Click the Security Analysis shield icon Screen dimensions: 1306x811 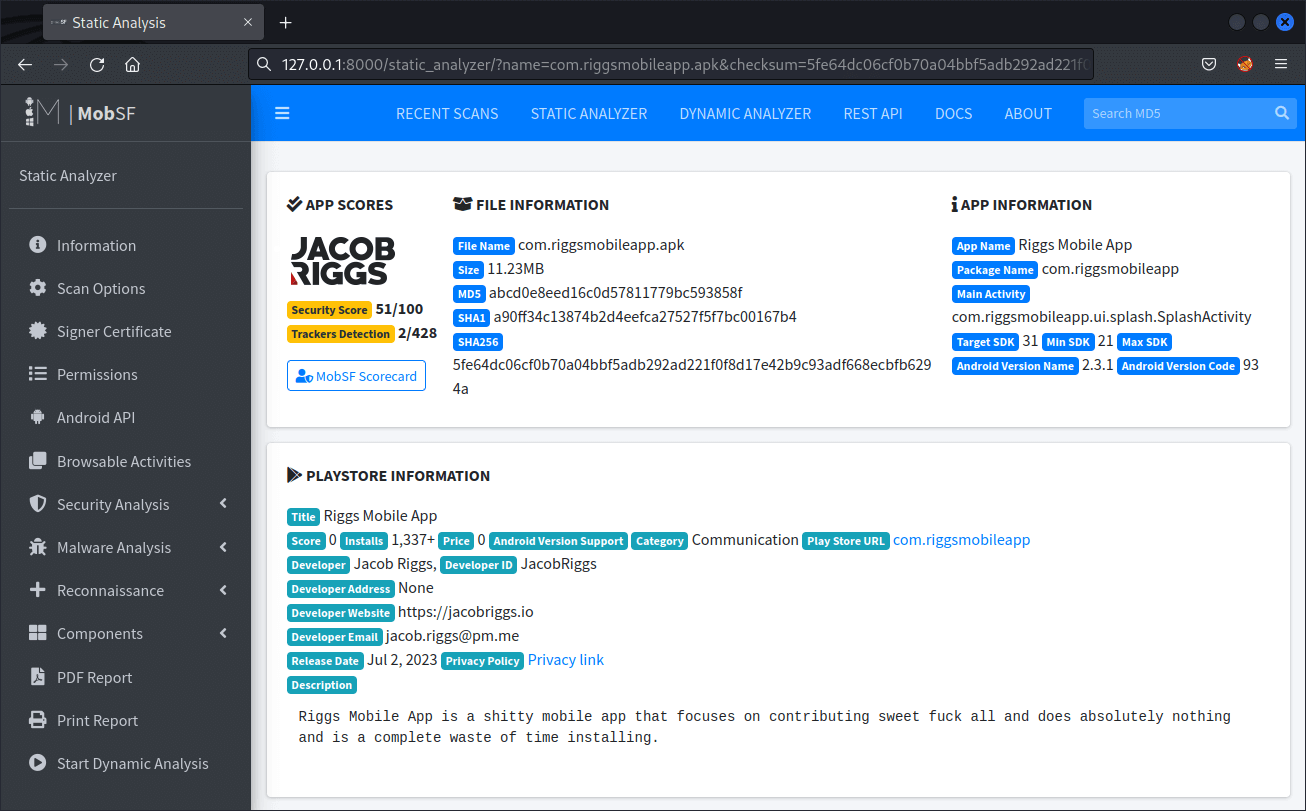[38, 504]
